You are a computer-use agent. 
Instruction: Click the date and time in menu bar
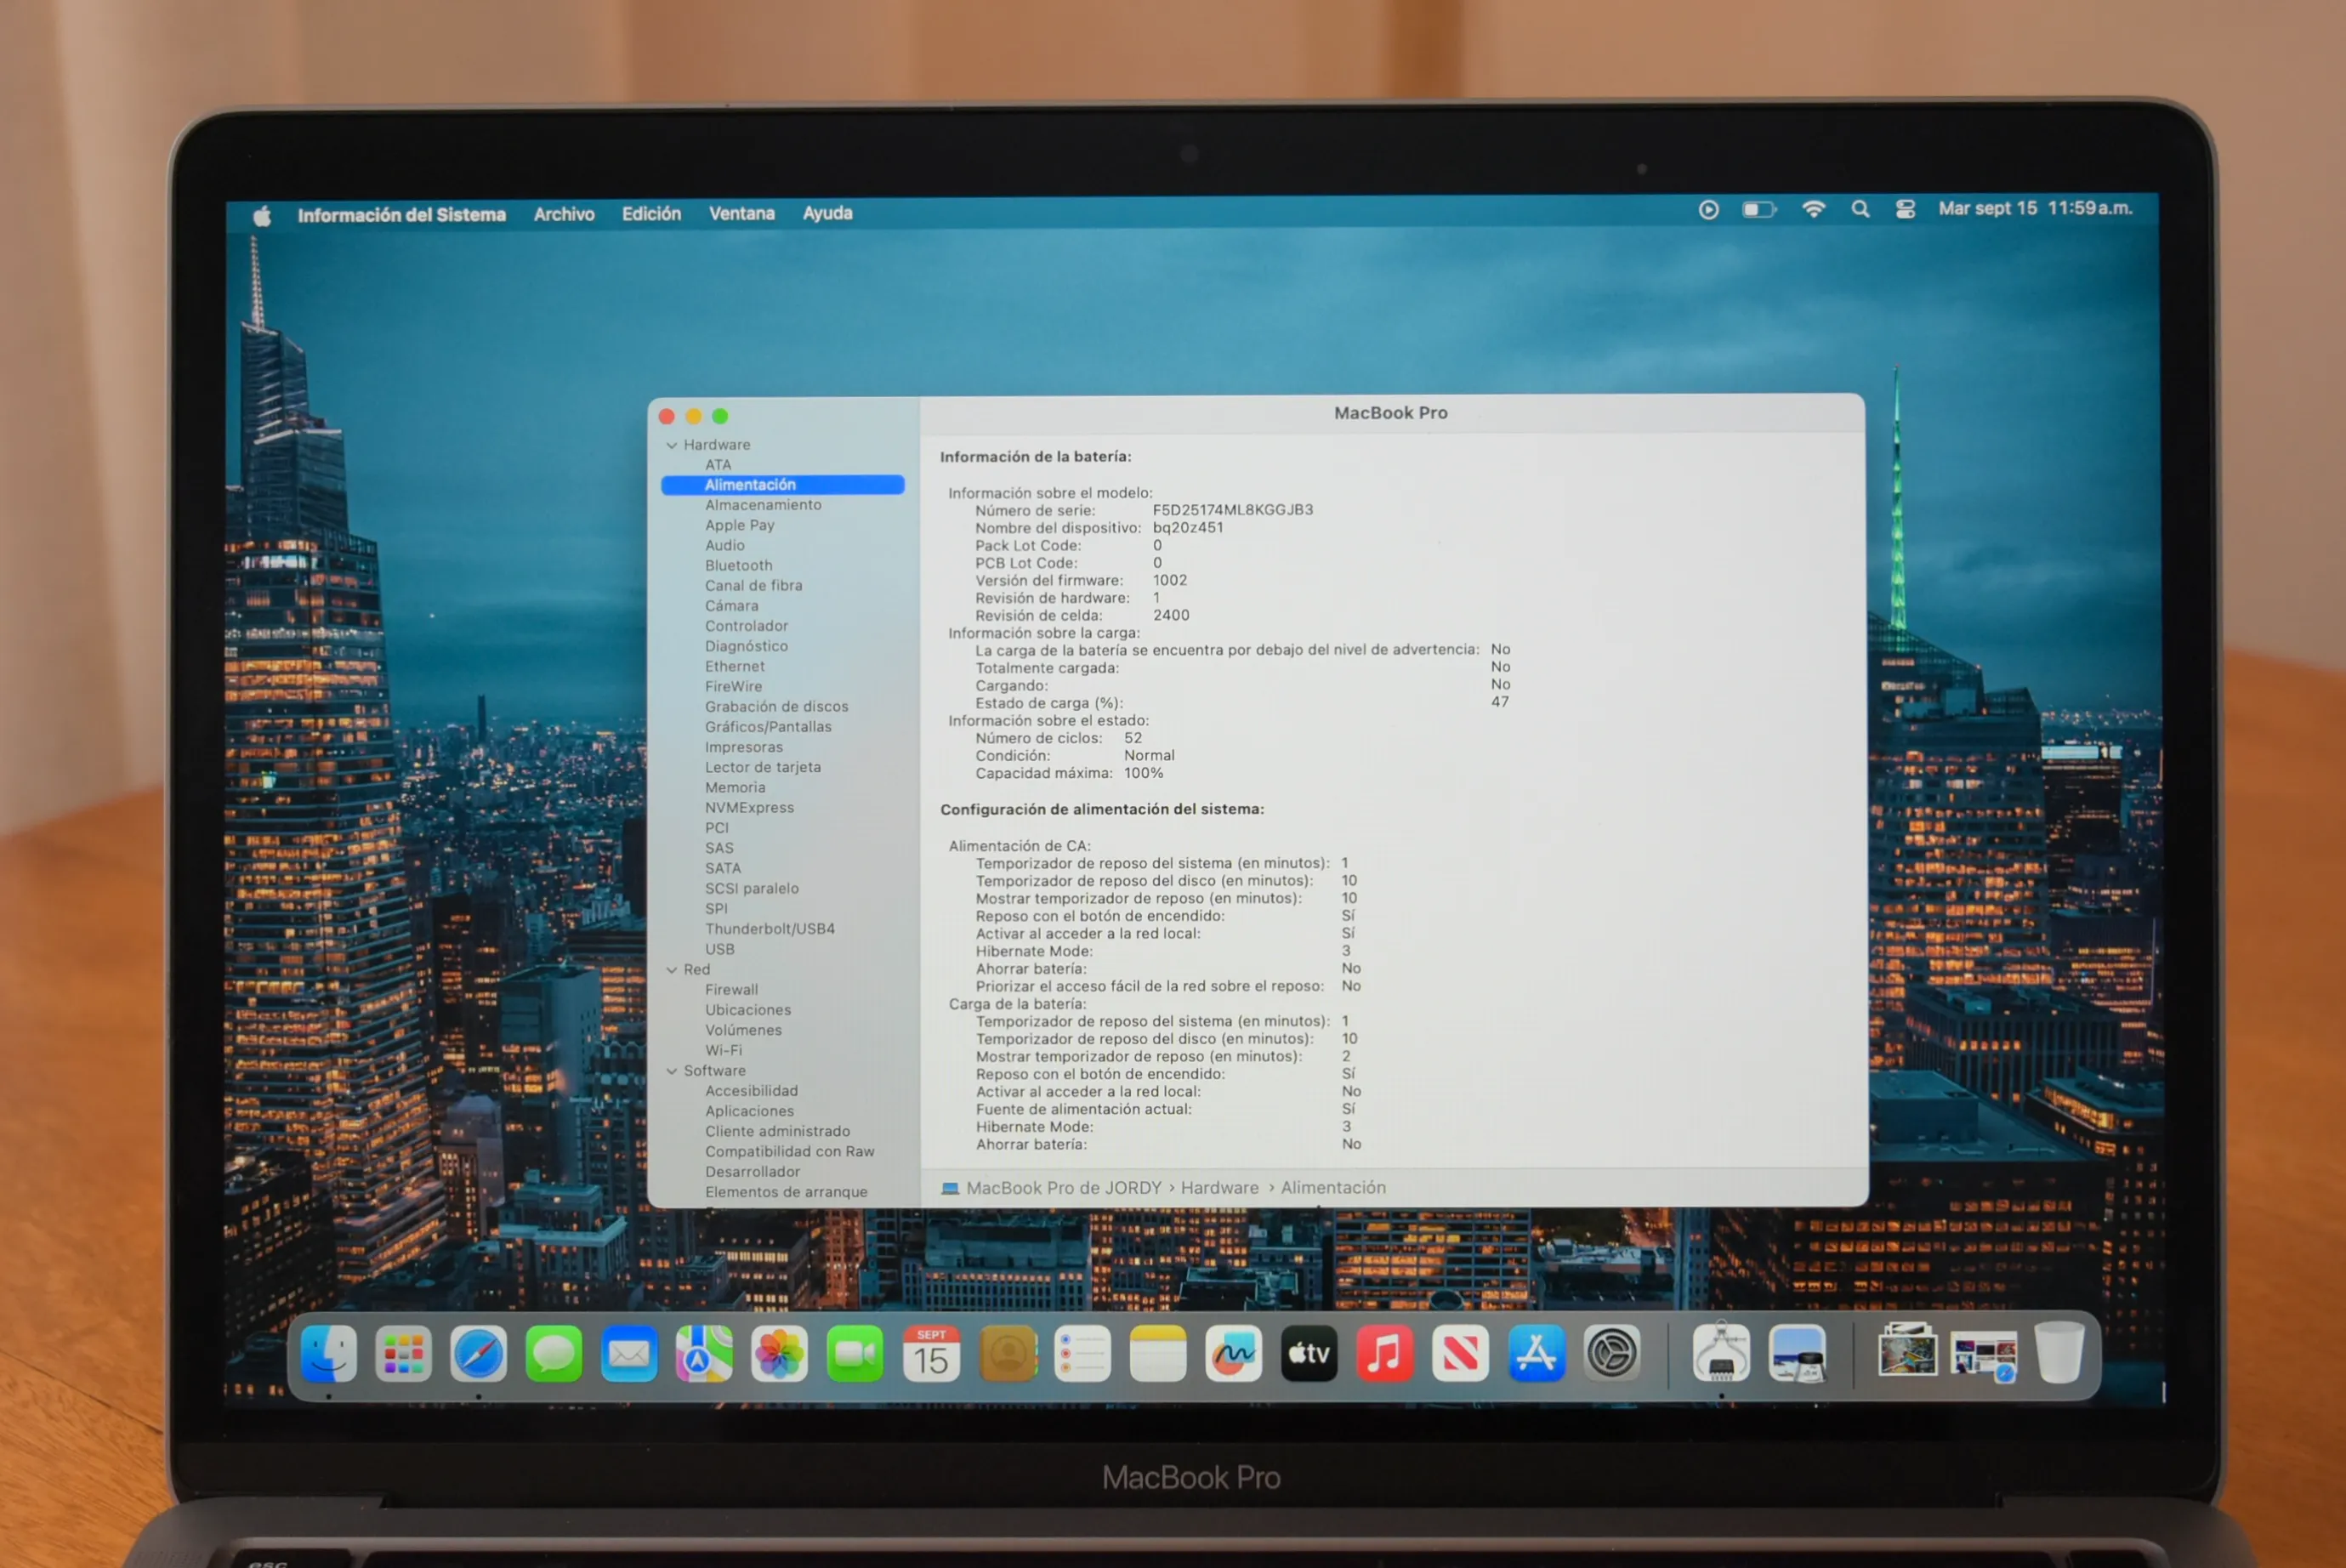click(2035, 208)
